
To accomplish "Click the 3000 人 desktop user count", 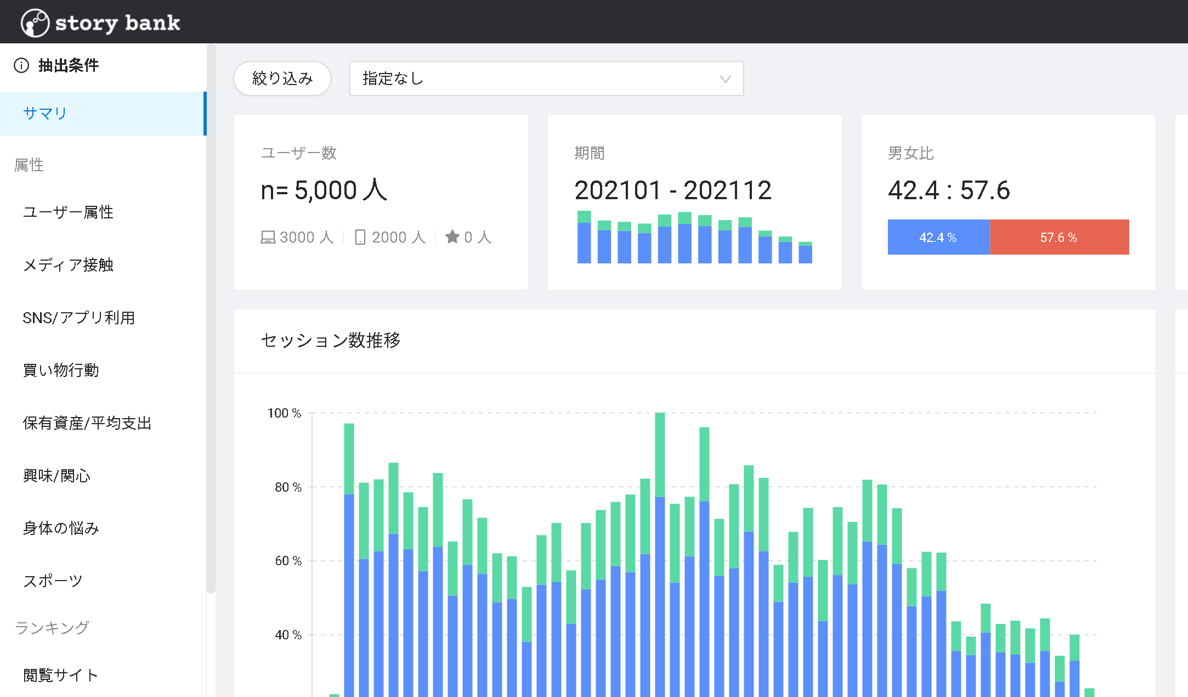I will click(x=306, y=237).
